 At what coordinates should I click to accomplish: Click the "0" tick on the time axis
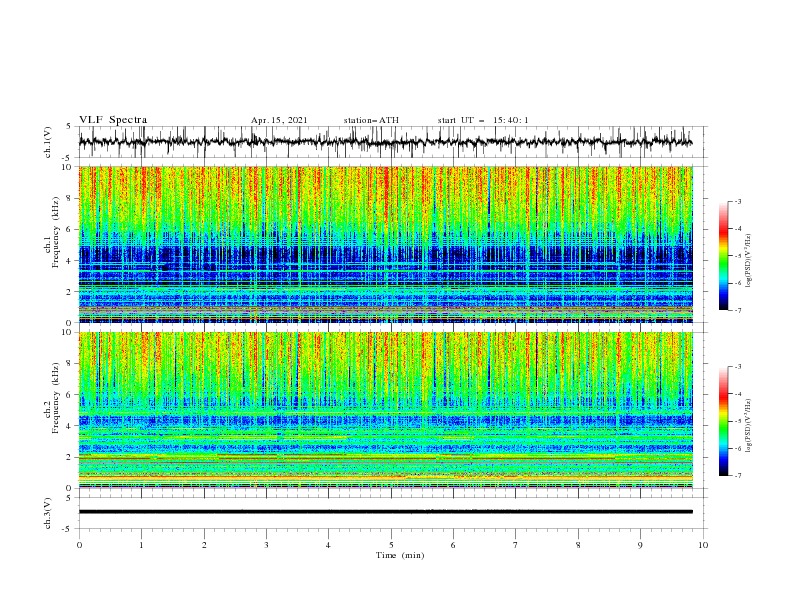[79, 545]
